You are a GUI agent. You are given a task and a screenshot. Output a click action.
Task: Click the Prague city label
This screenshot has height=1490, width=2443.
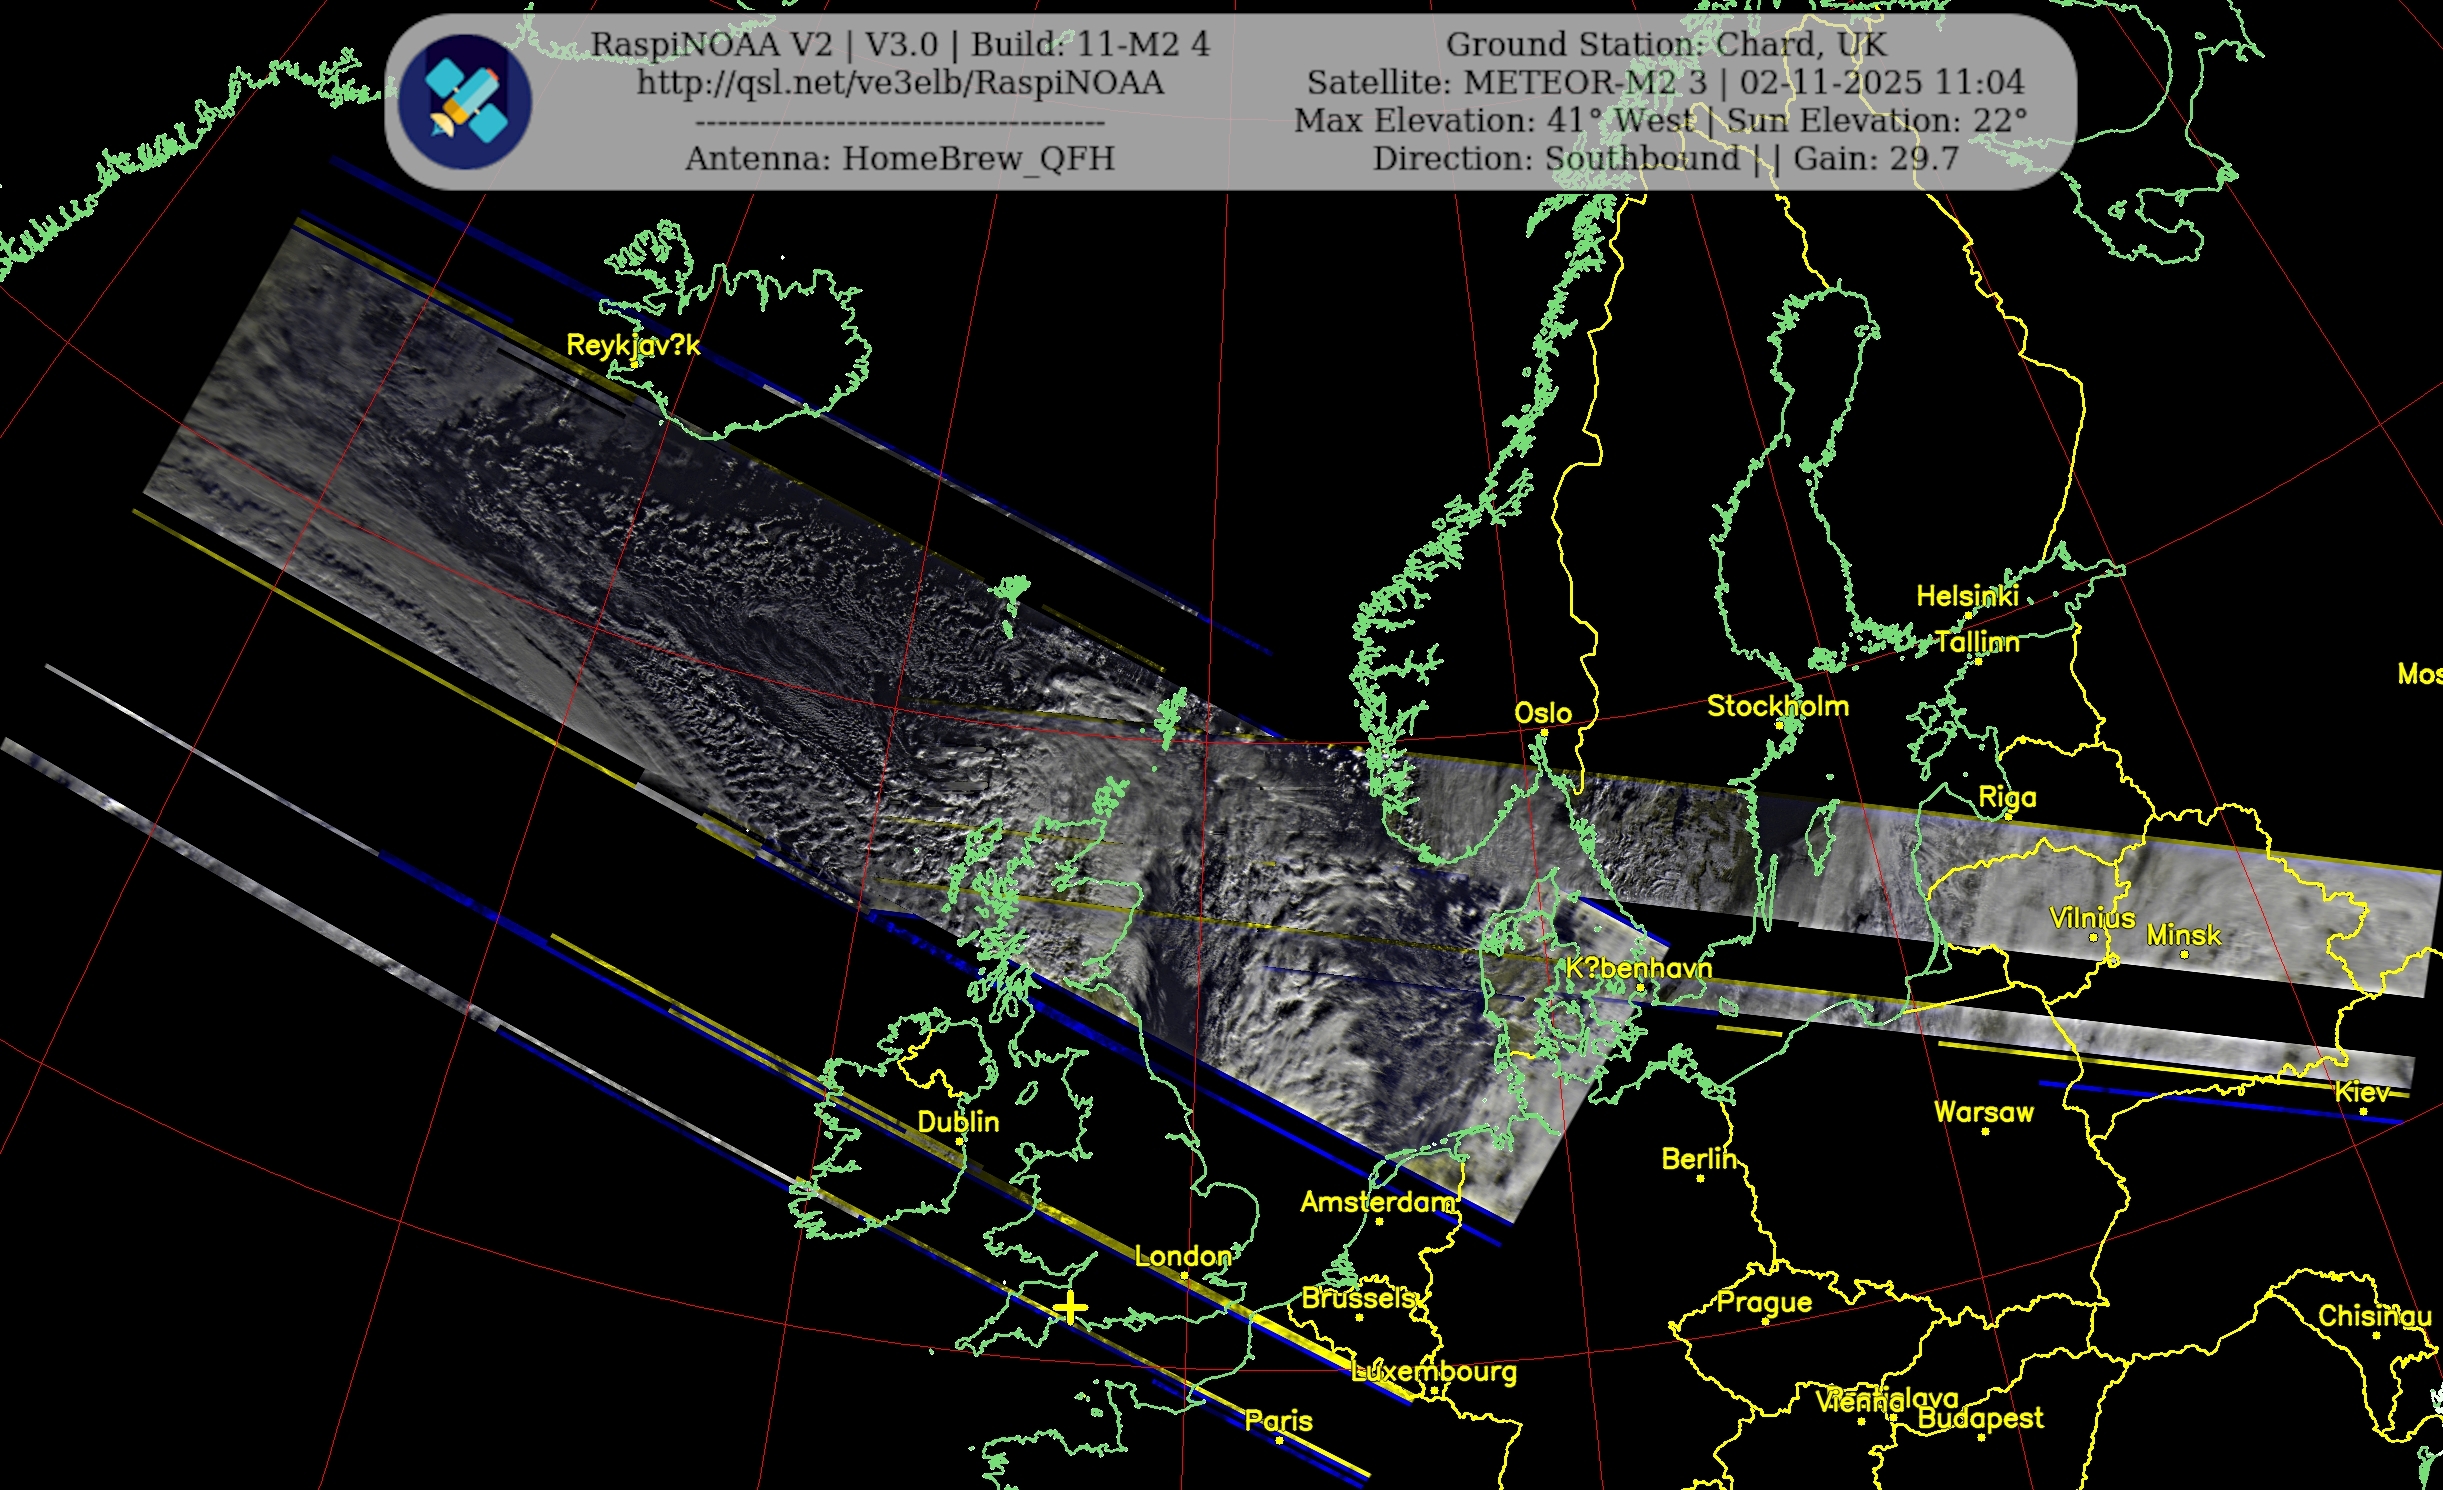point(1763,1302)
